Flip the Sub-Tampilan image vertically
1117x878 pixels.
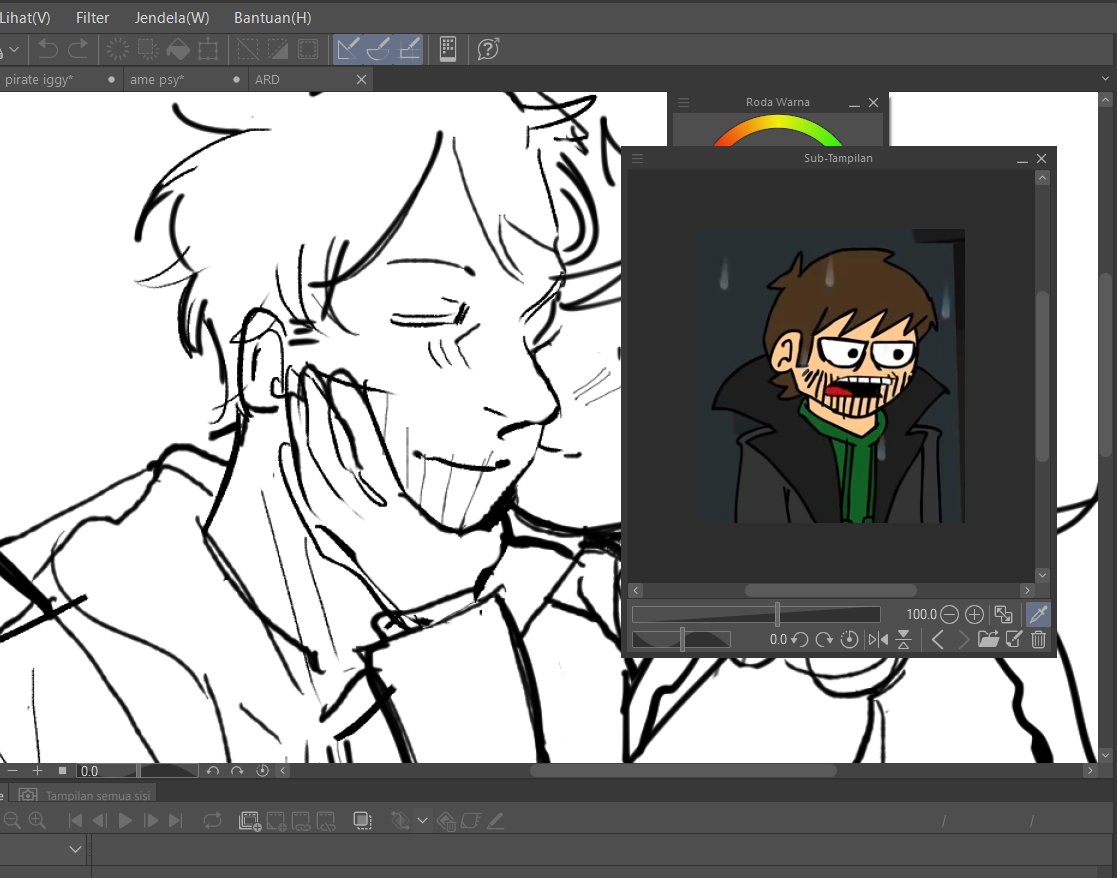pos(903,639)
